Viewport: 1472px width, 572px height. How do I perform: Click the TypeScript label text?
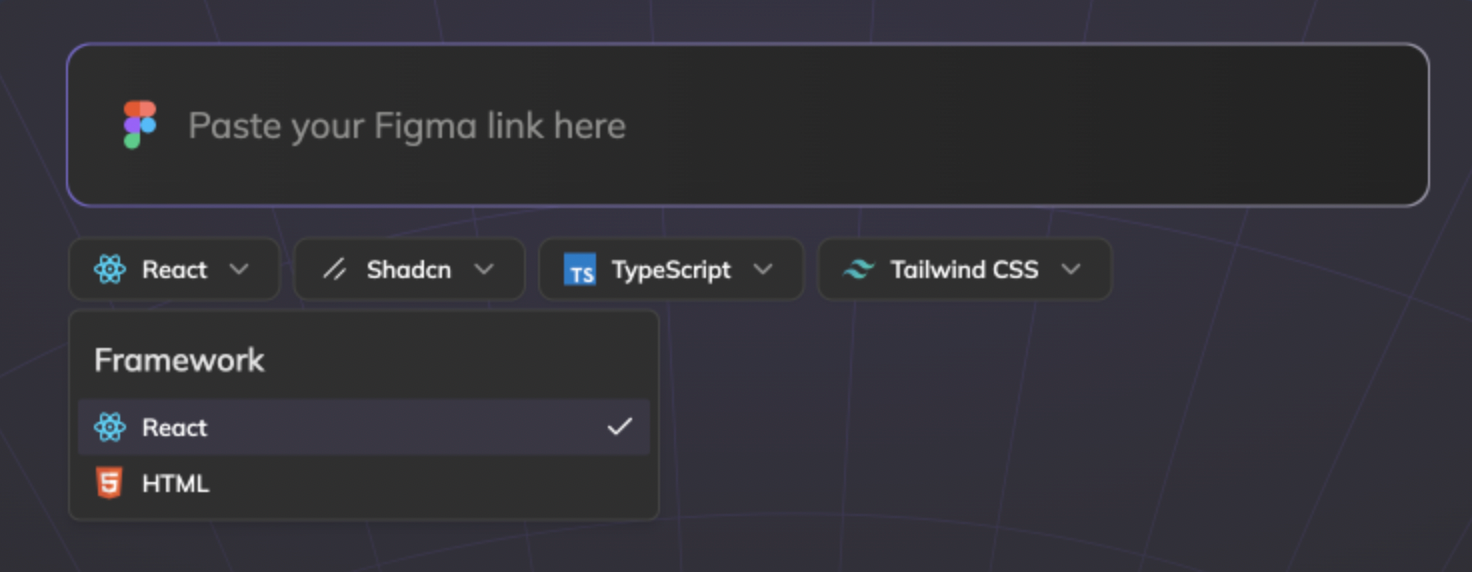point(671,270)
